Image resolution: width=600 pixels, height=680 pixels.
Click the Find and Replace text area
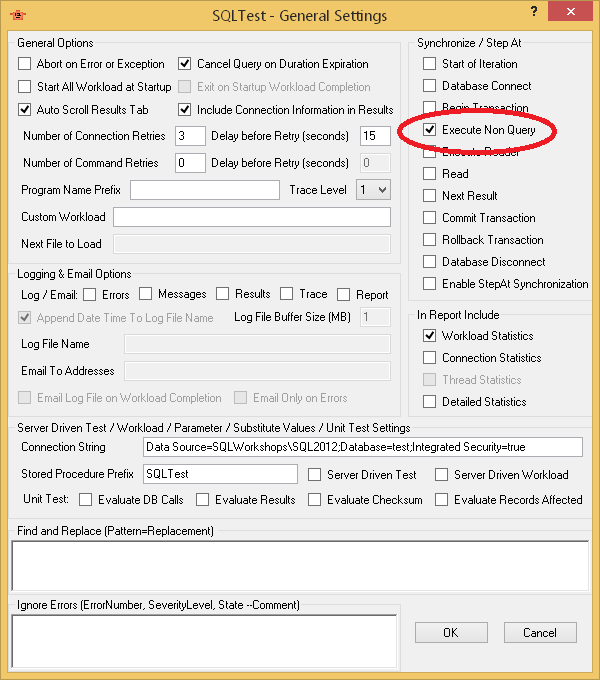[300, 566]
